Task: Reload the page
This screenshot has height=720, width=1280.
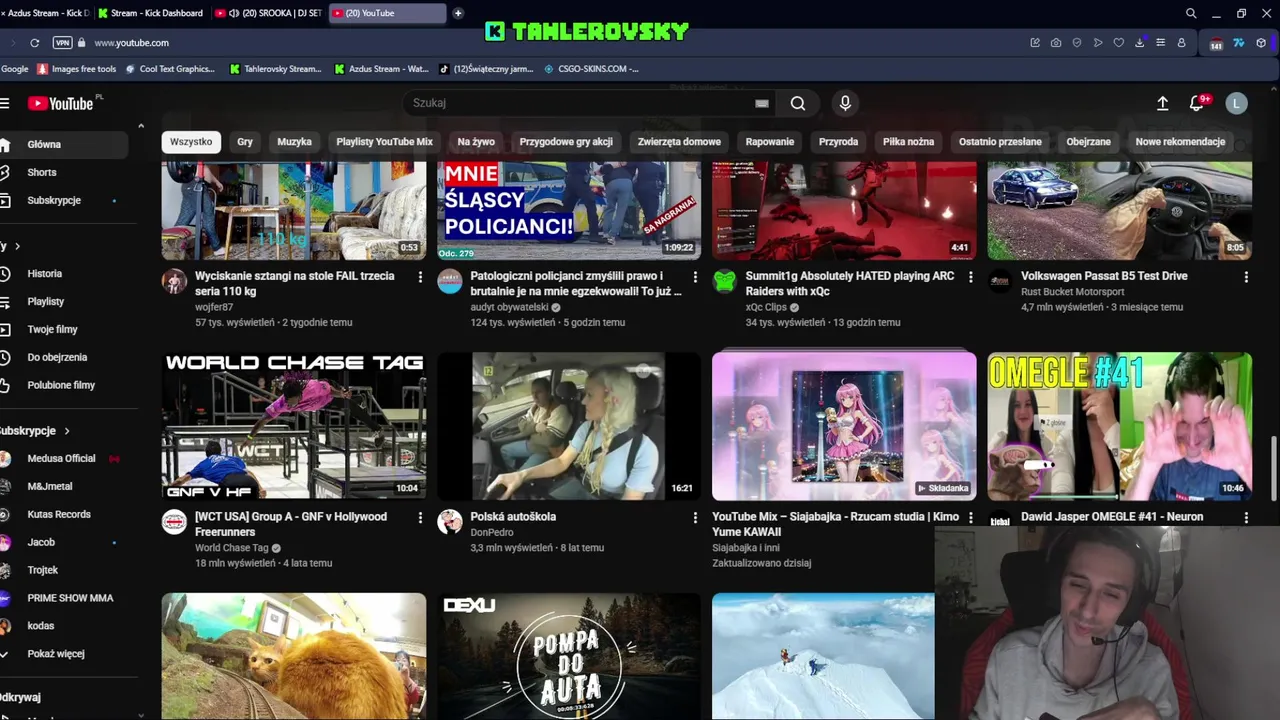Action: (34, 43)
